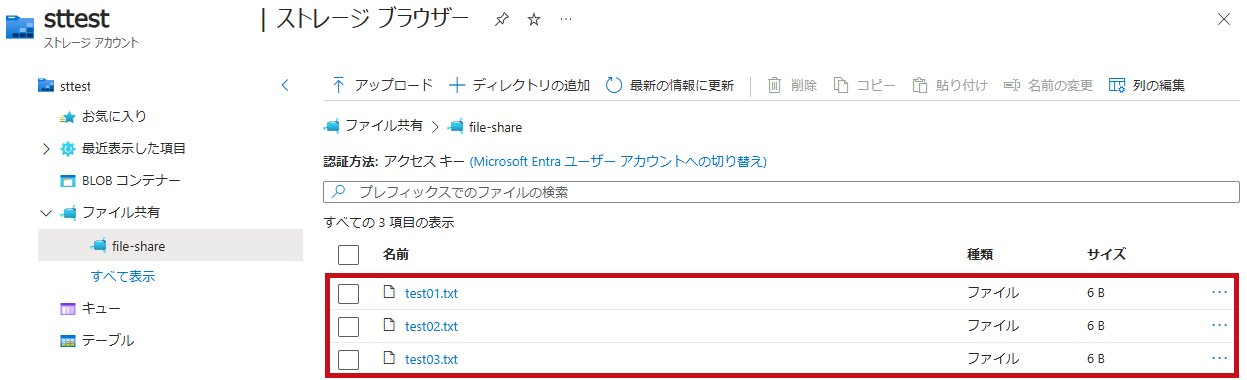
Task: Open file test01.txt
Action: point(431,294)
